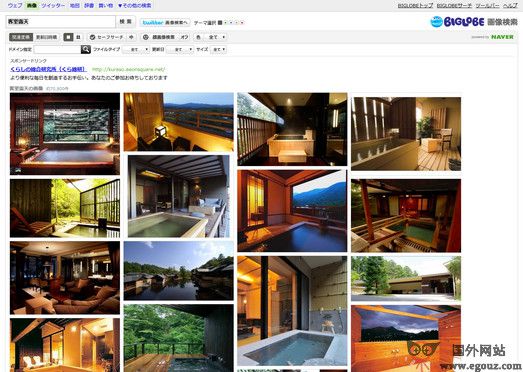Open thumbnail of terrace tub with sofa

point(179,197)
